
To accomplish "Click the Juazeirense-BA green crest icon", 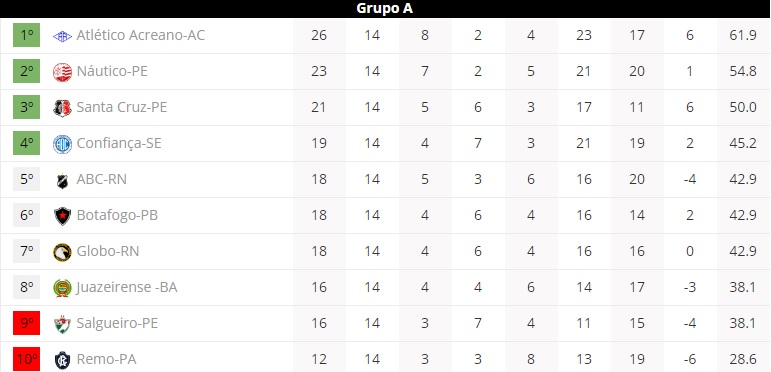I will 62,288.
